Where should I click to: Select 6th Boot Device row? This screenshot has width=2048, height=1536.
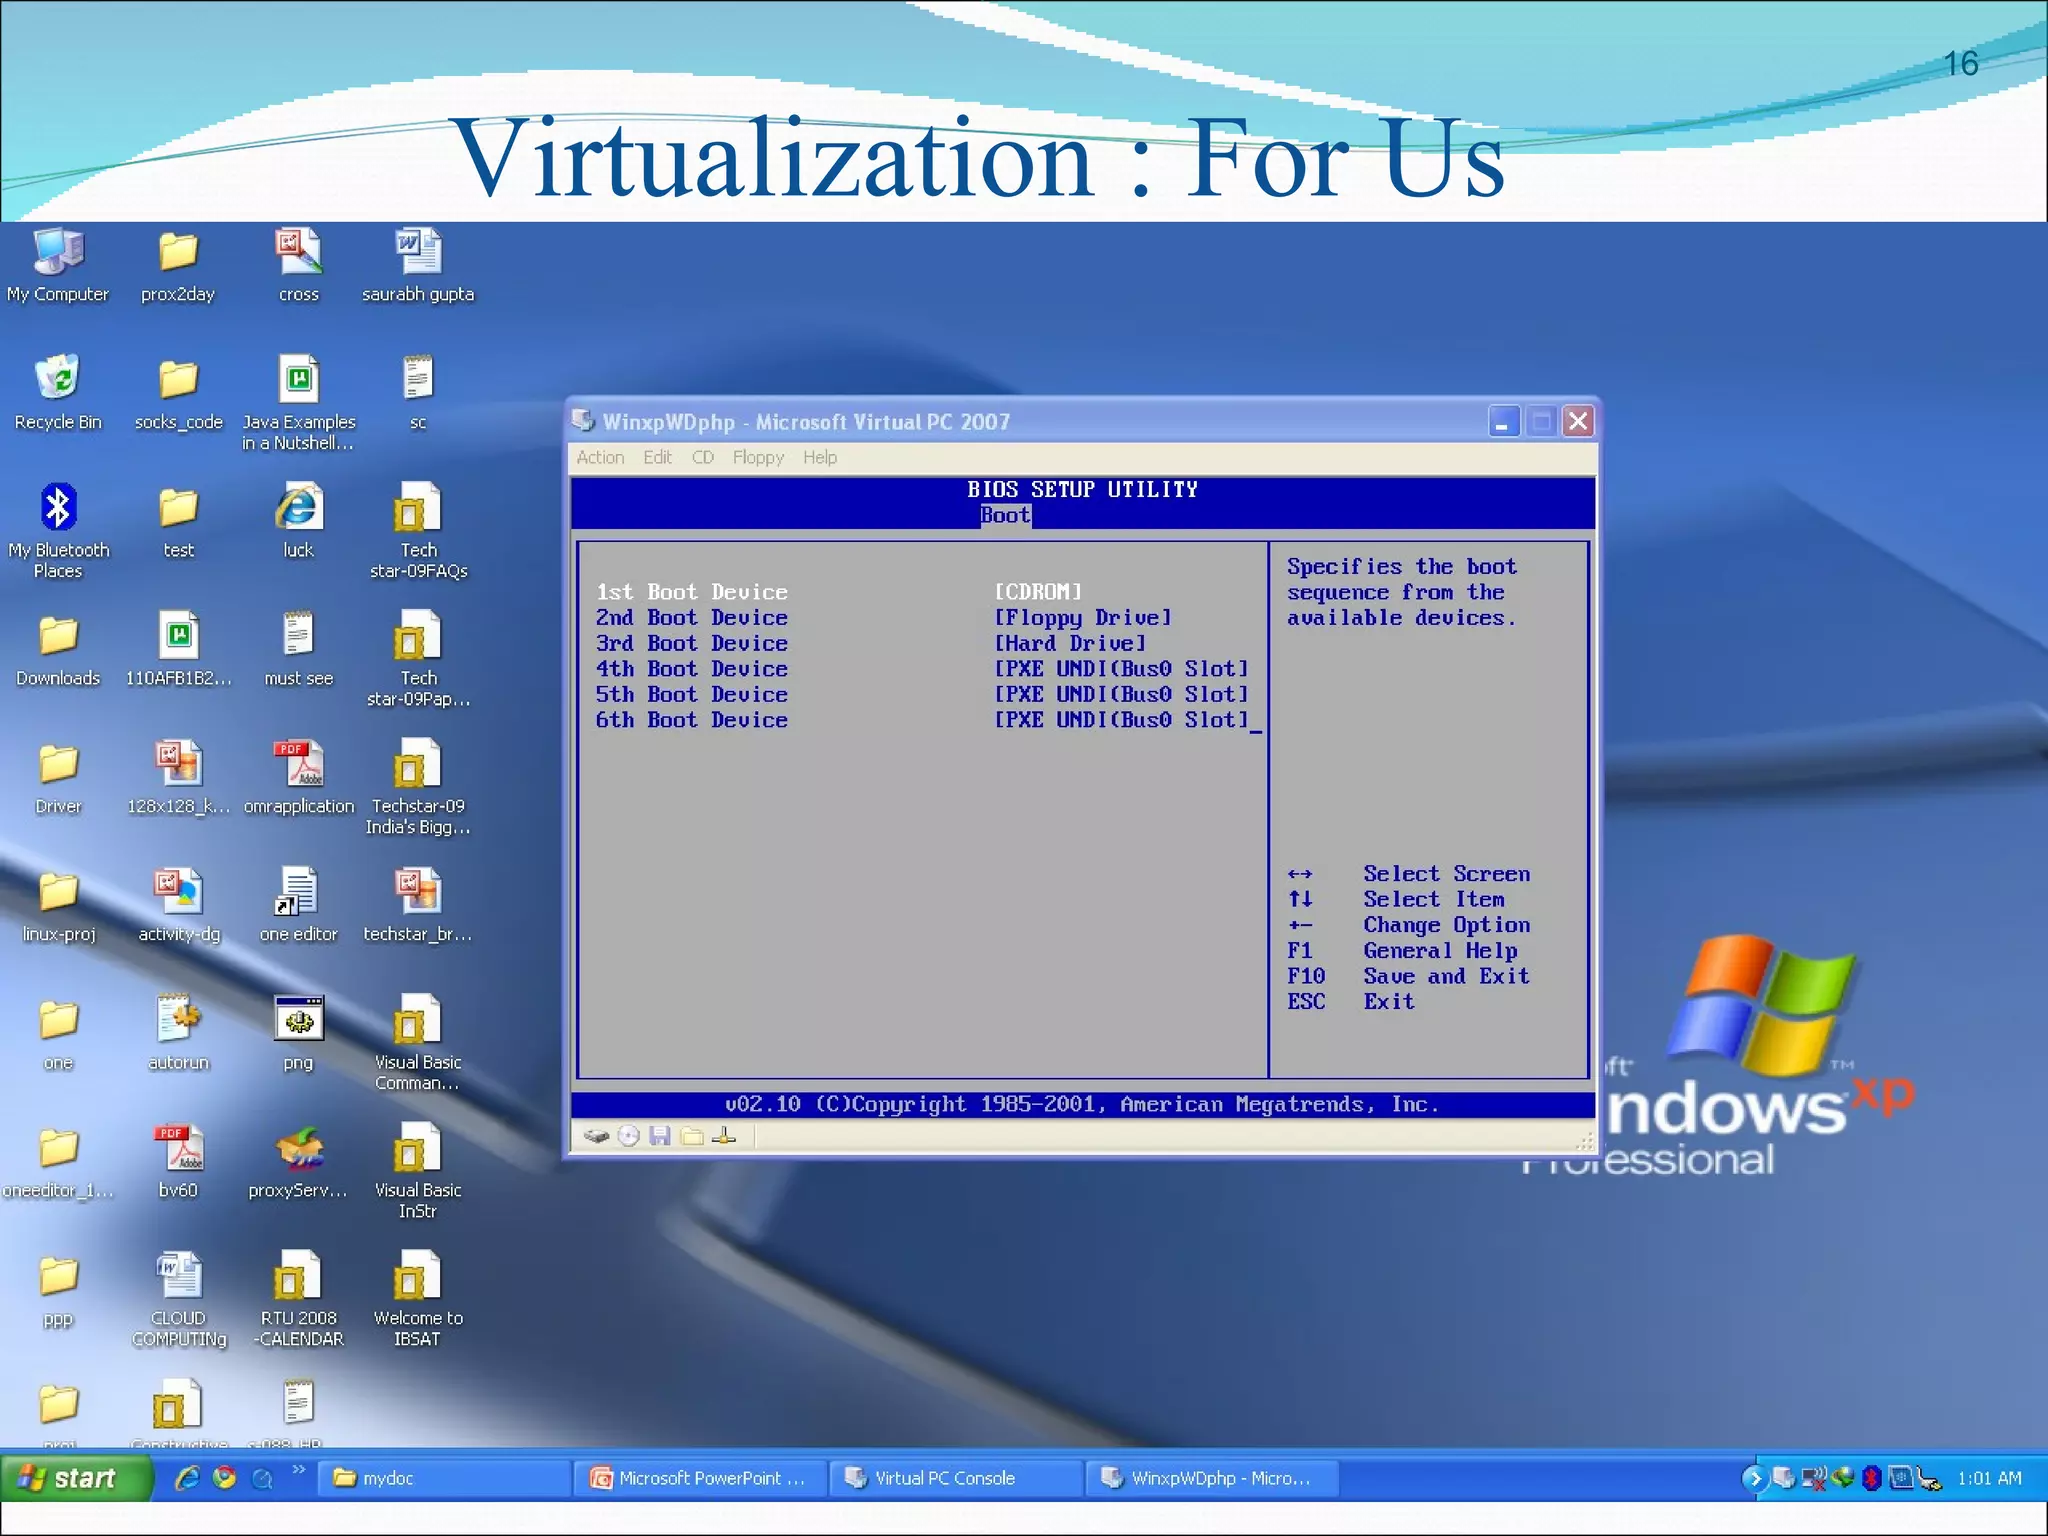922,720
